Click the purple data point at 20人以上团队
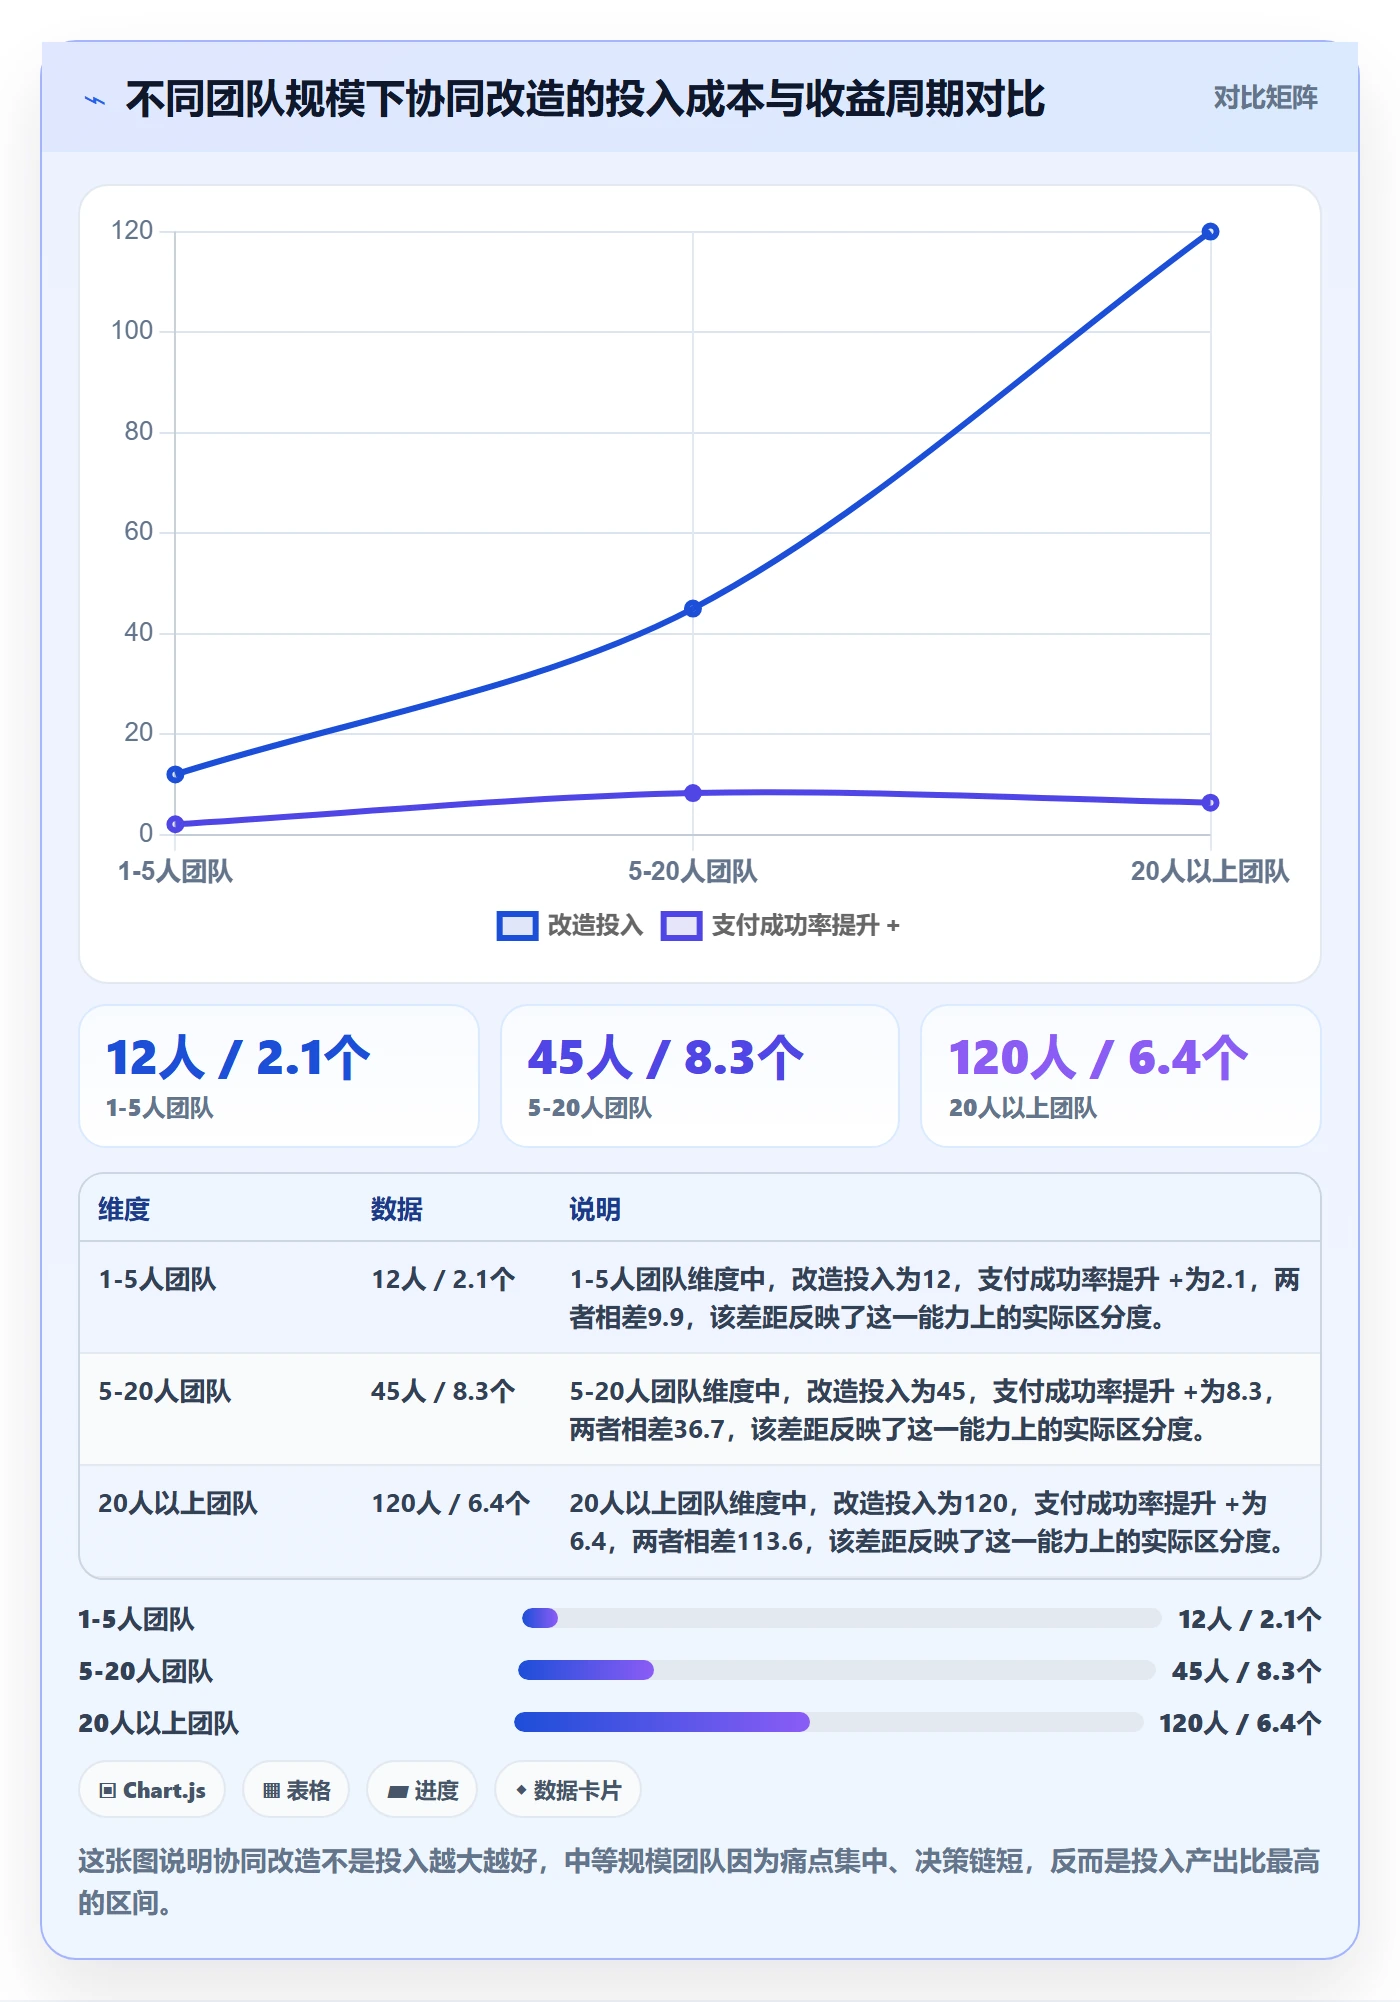This screenshot has height=2002, width=1400. pyautogui.click(x=1210, y=802)
